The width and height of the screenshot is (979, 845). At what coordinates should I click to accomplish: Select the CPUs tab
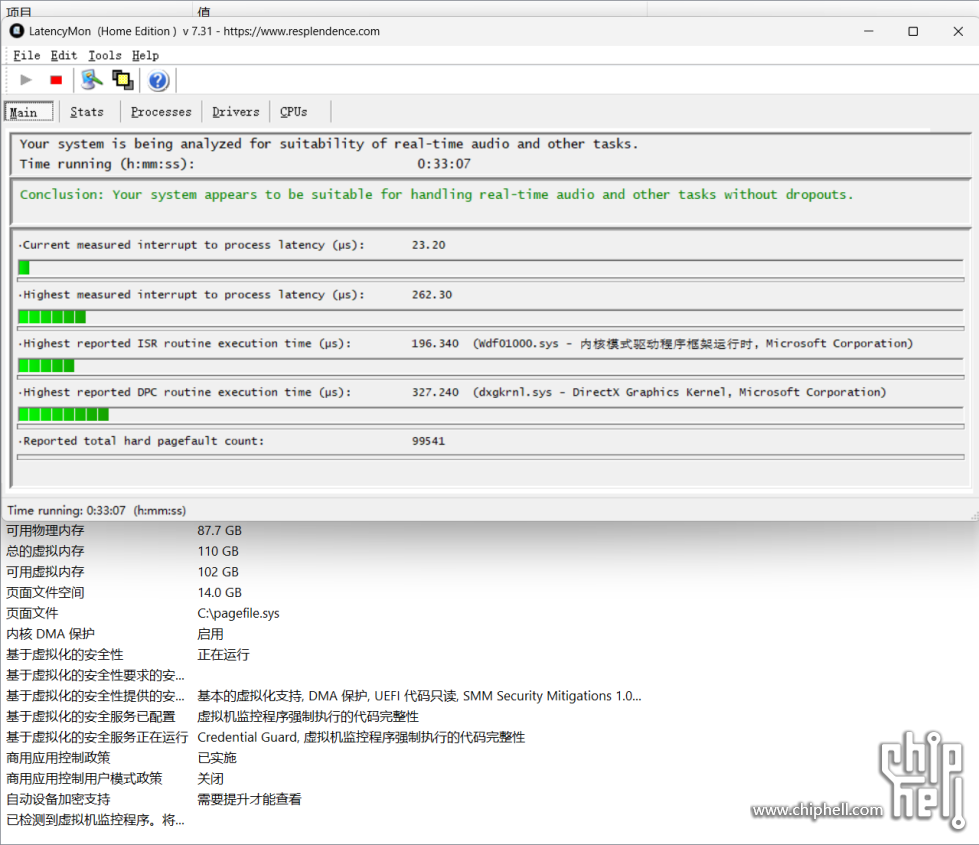tap(294, 112)
